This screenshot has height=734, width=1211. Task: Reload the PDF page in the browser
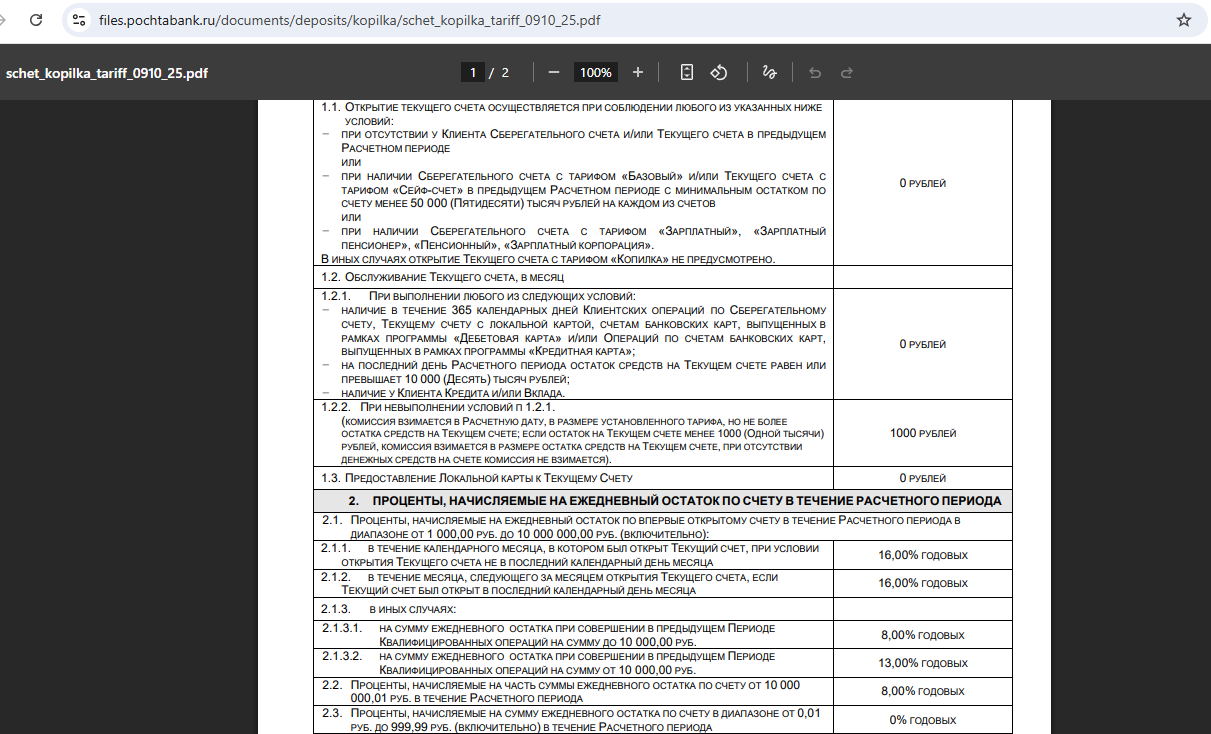(x=36, y=20)
